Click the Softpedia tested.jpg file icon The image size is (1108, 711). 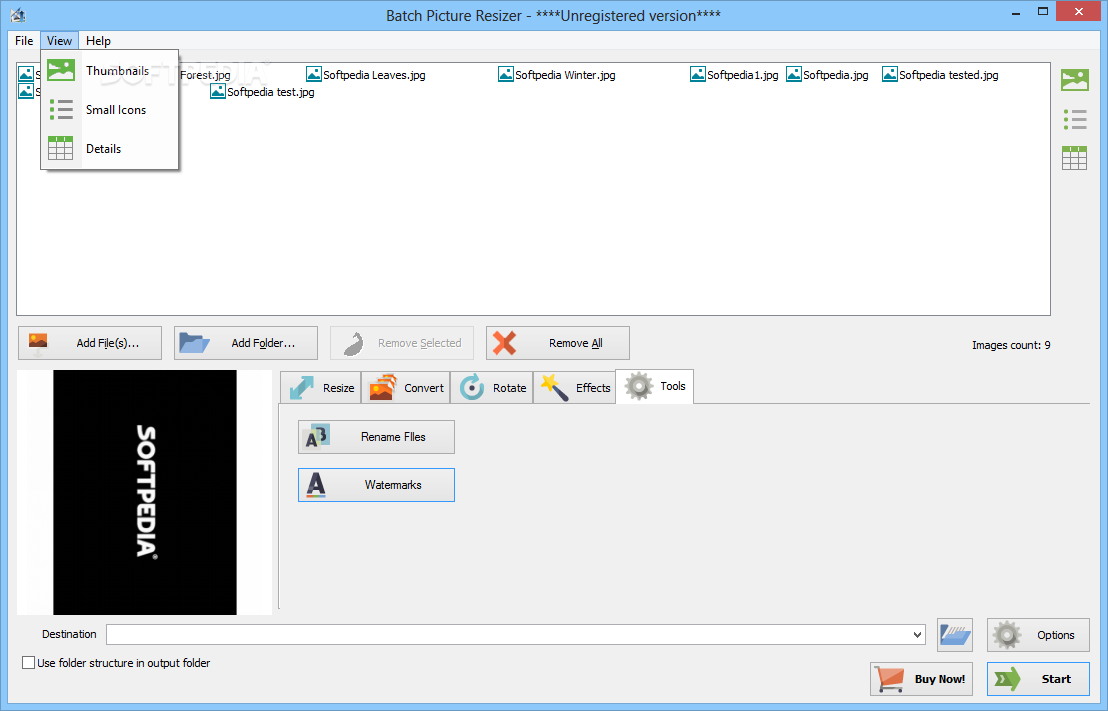point(890,74)
